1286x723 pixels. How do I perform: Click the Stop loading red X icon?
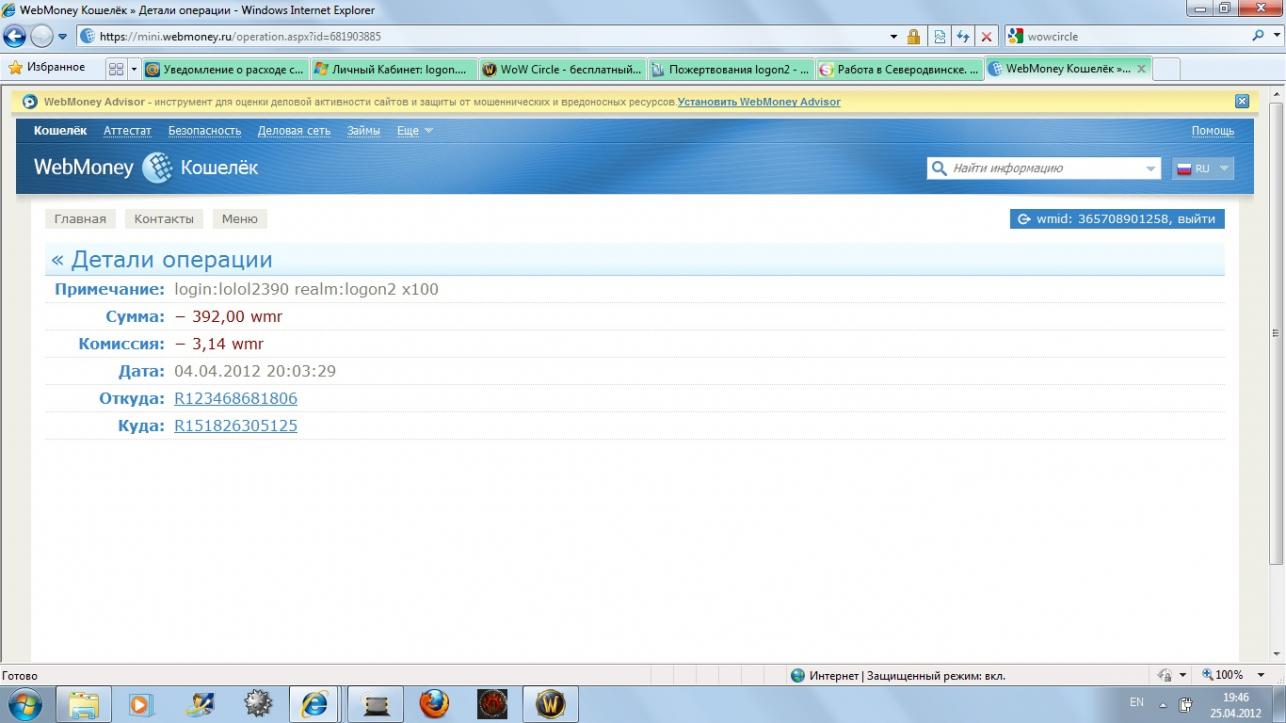click(x=986, y=37)
